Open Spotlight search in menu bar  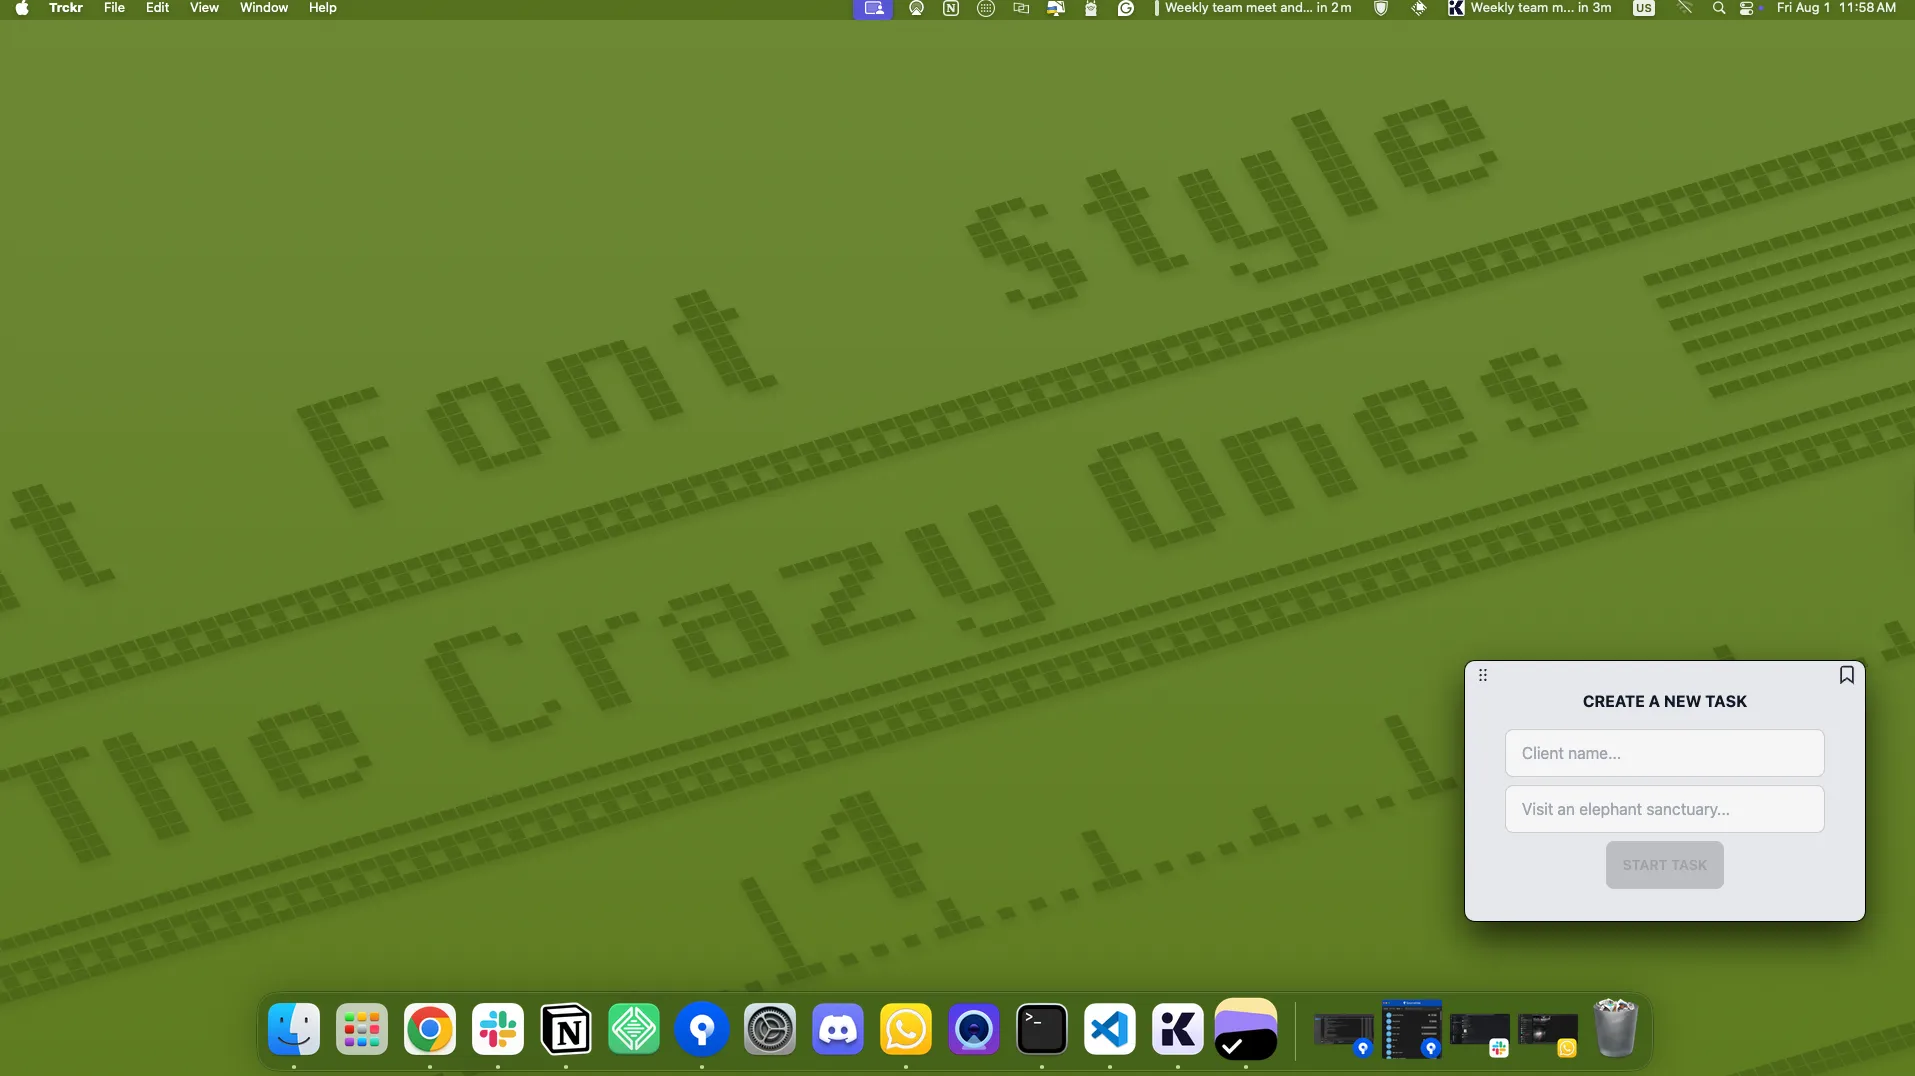pyautogui.click(x=1718, y=8)
